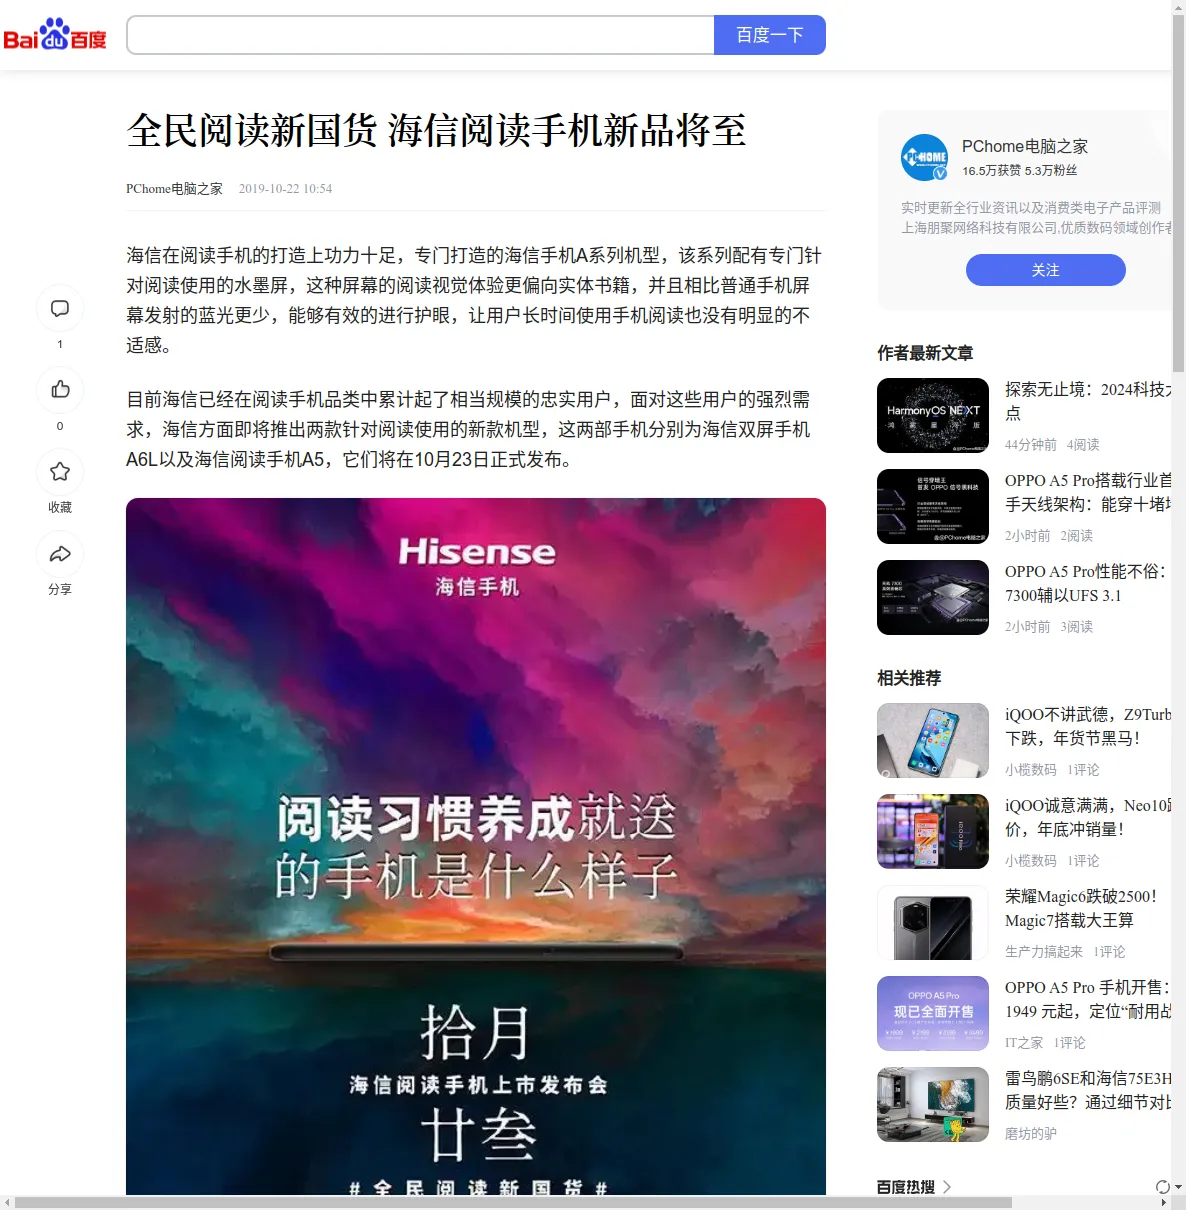
Task: Click the scrollbar down arrow
Action: coord(1178,1187)
